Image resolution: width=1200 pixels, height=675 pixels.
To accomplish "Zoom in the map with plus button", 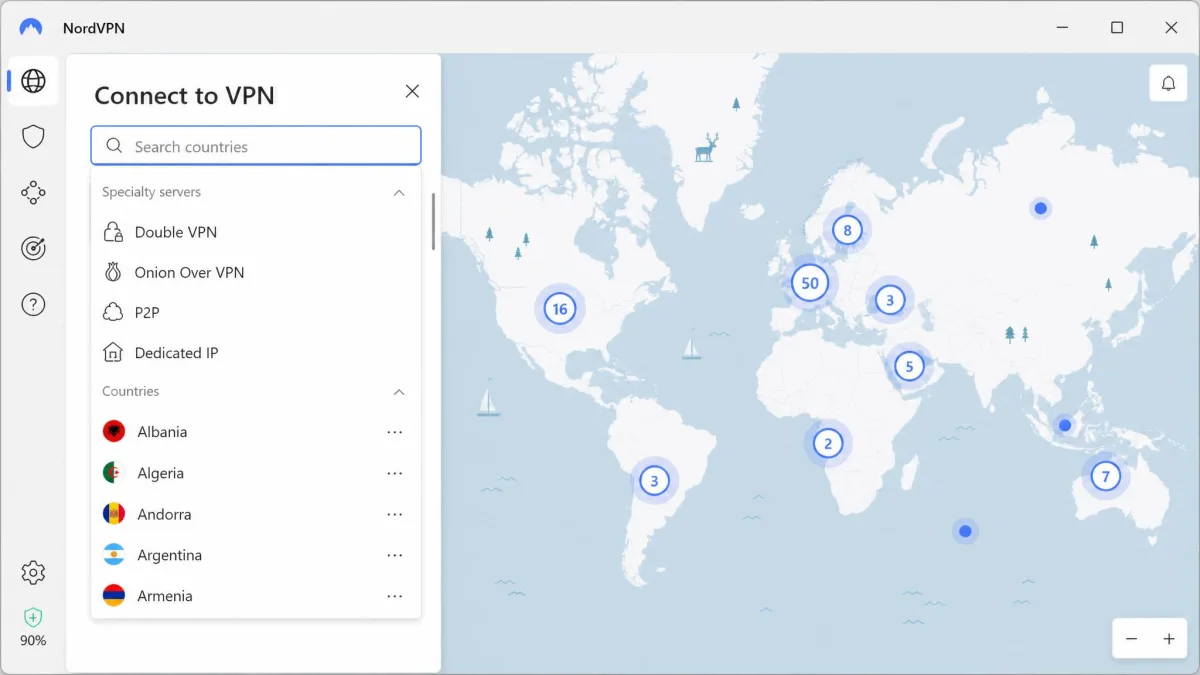I will coord(1168,638).
